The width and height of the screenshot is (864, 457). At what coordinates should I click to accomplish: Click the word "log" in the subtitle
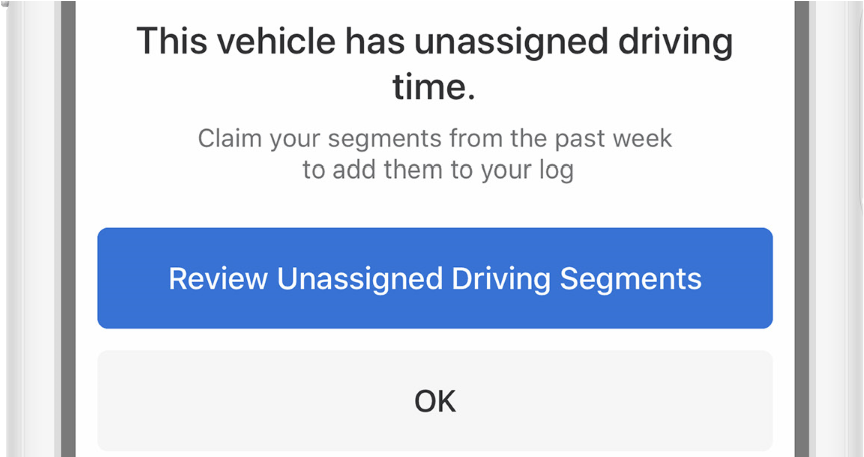(556, 171)
